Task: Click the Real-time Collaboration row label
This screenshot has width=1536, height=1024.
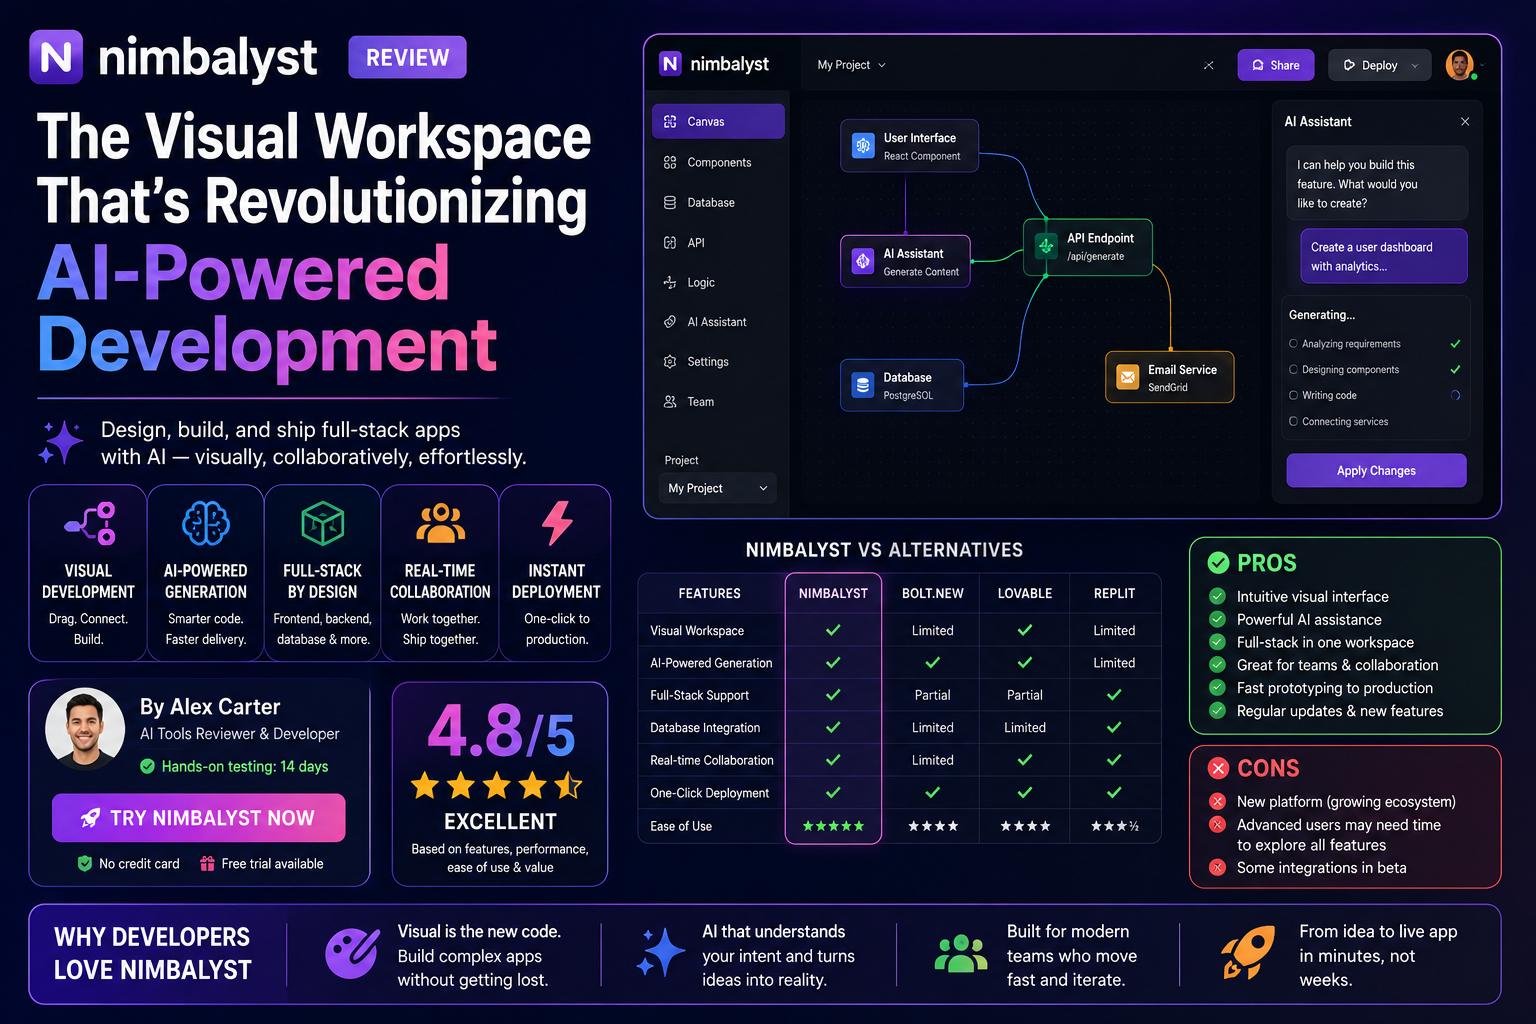Action: pyautogui.click(x=712, y=760)
